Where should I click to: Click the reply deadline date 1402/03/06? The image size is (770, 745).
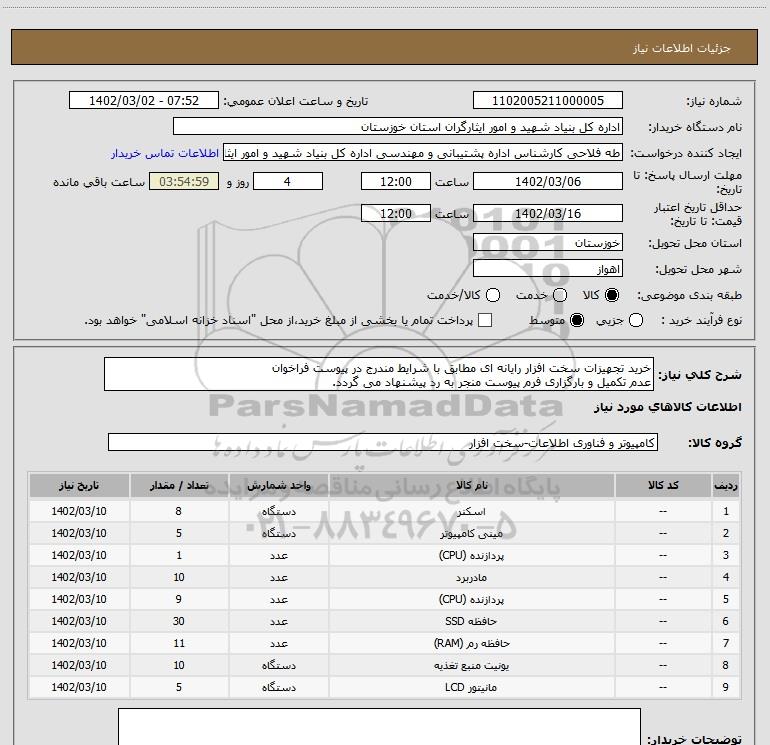[x=548, y=182]
